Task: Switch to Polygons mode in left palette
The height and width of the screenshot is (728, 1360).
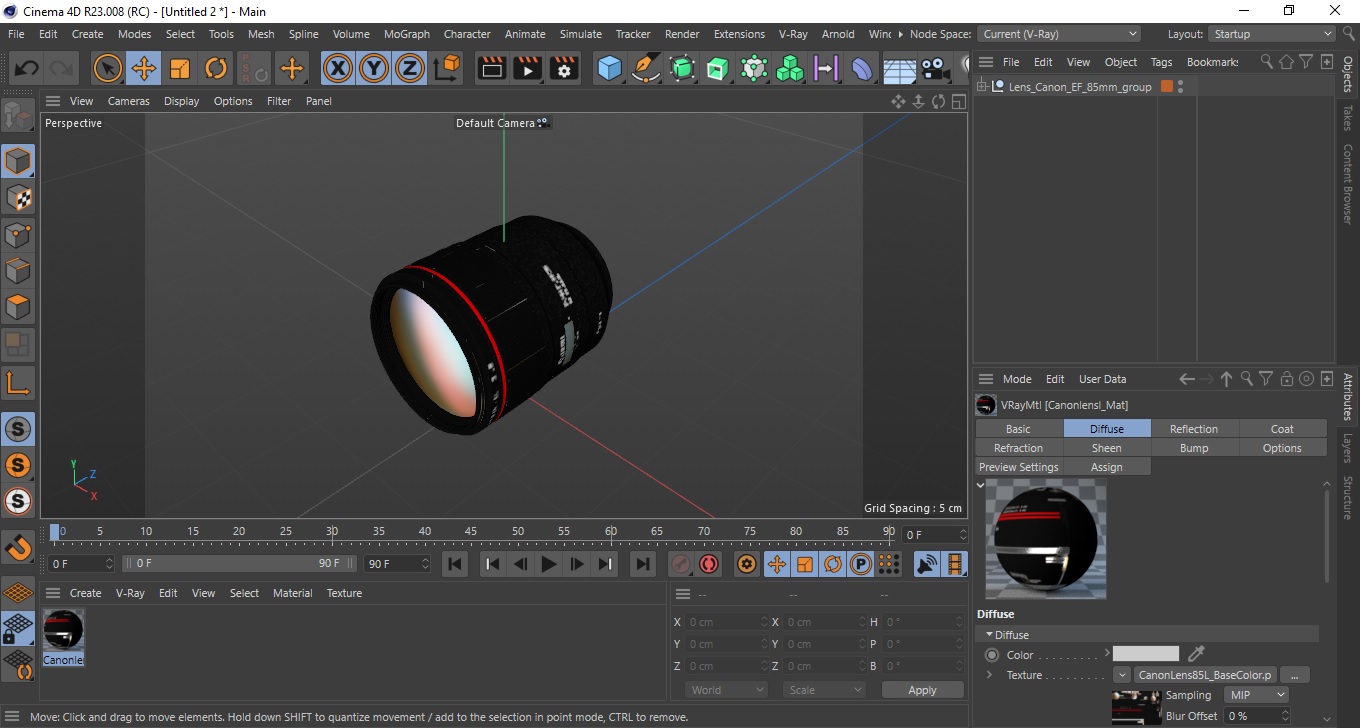Action: pos(18,307)
